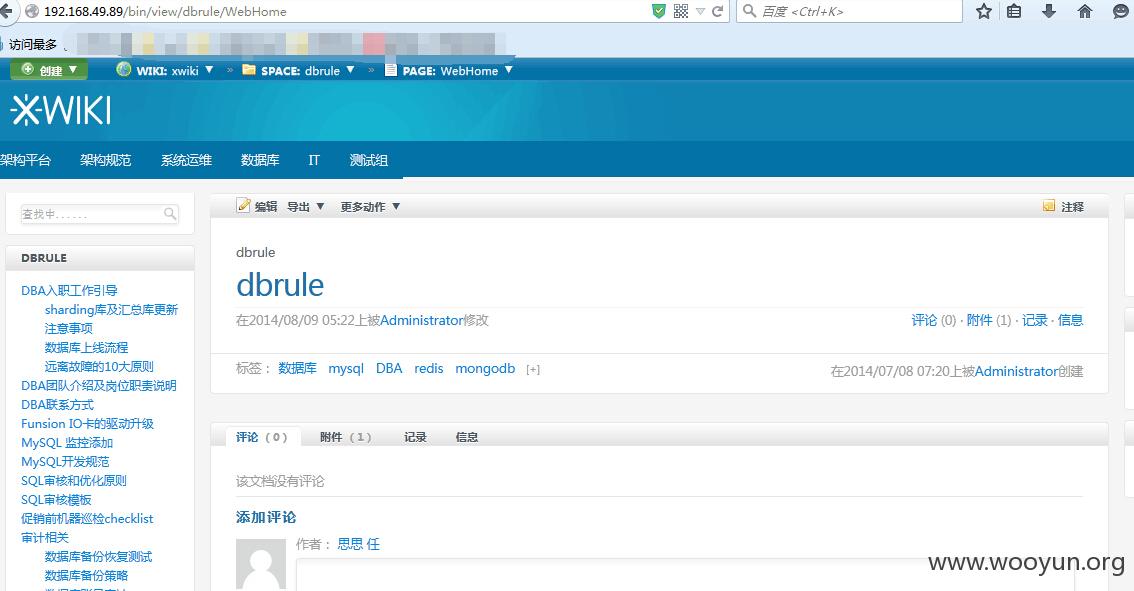Viewport: 1134px width, 591px height.
Task: Click the chat bubble icon in toolbar
Action: pyautogui.click(x=1121, y=11)
